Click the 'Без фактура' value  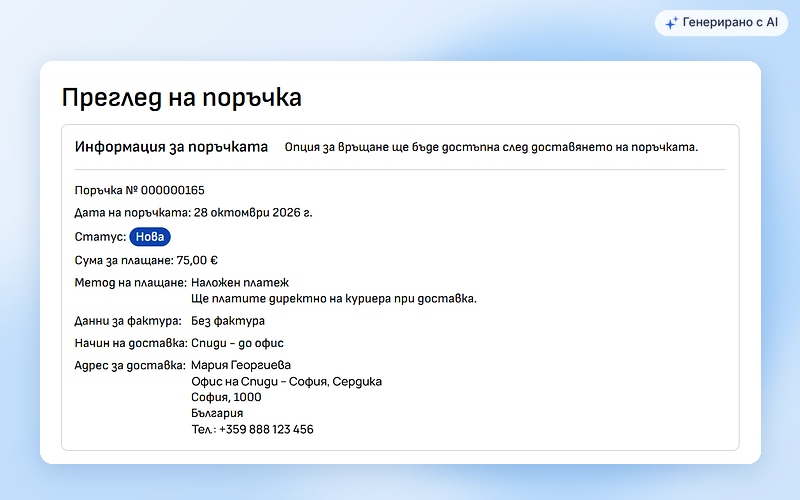click(228, 321)
